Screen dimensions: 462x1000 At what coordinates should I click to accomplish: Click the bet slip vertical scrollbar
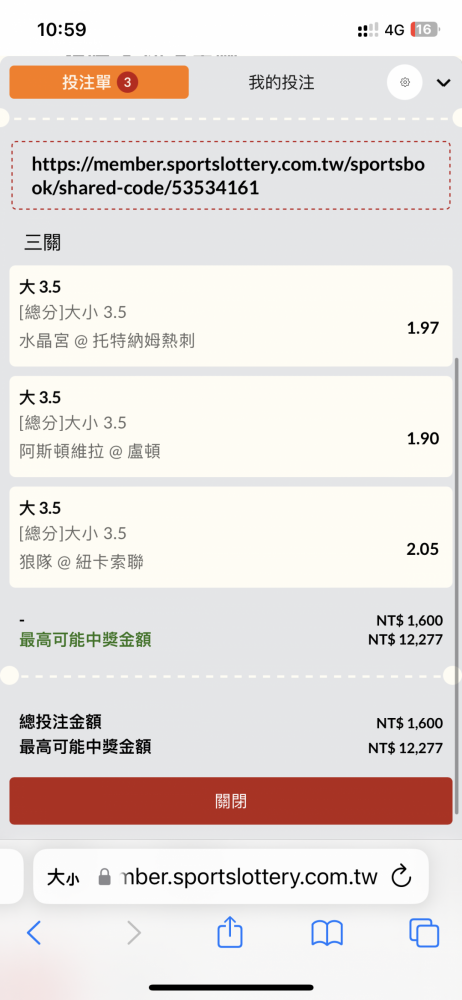457,584
